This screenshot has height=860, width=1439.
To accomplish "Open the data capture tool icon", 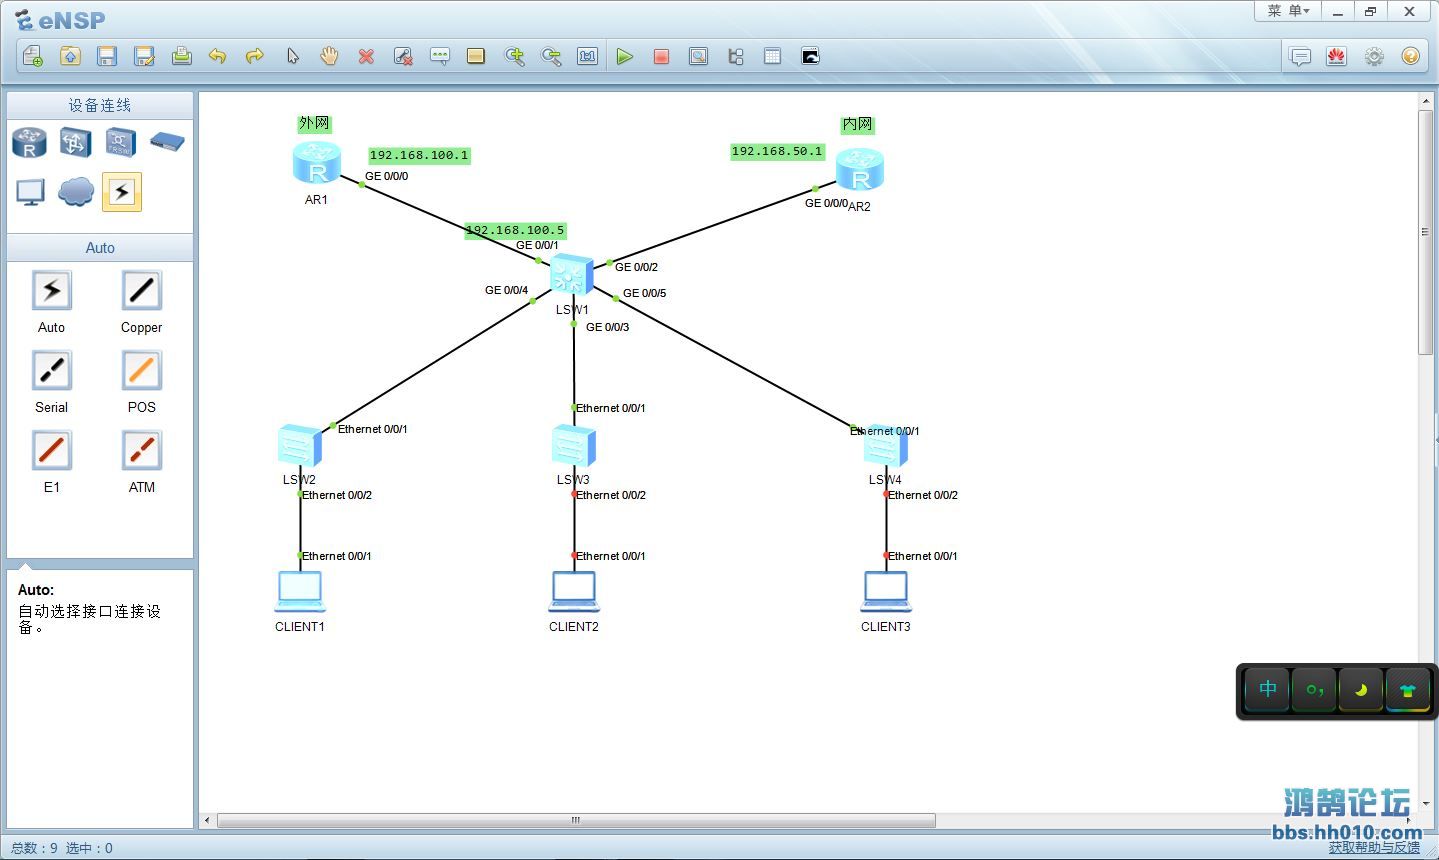I will [699, 56].
